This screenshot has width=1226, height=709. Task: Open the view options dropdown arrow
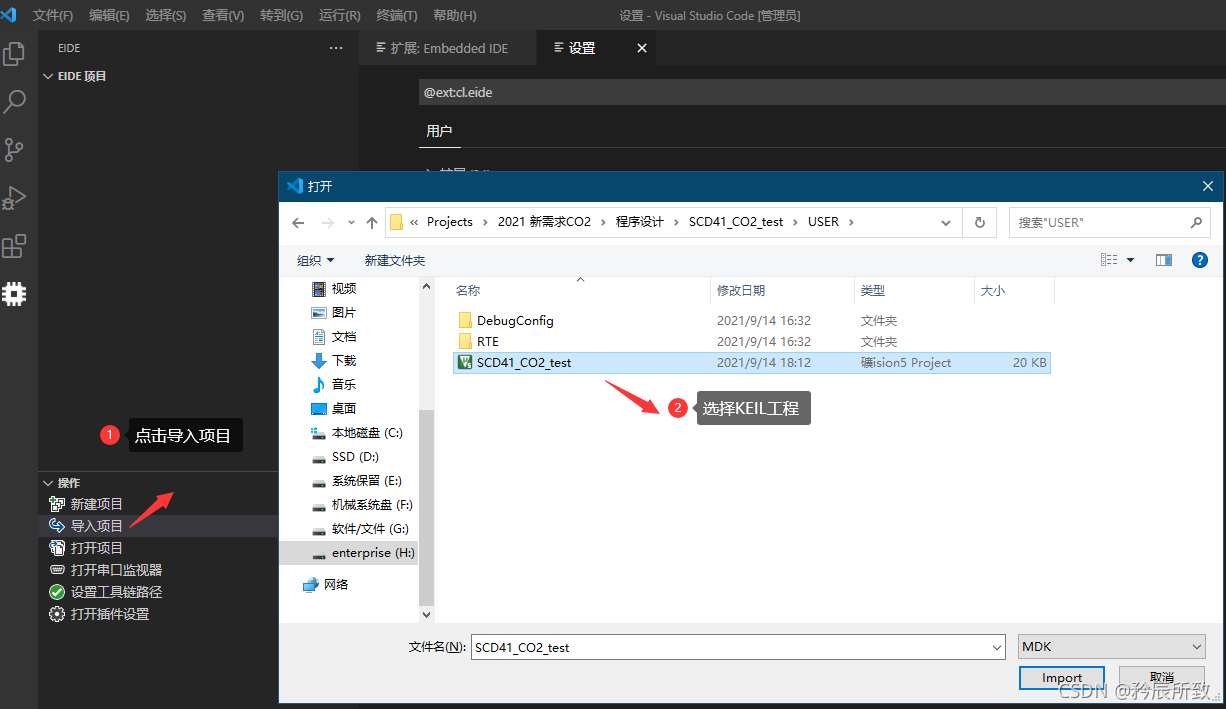1131,260
